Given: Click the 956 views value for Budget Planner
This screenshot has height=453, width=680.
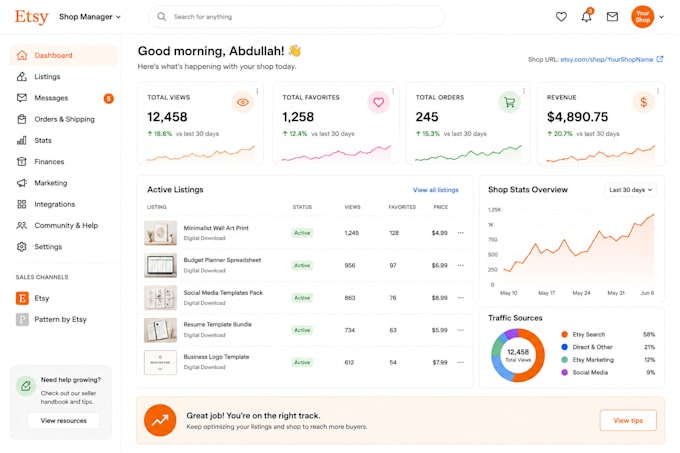Looking at the screenshot, I should pyautogui.click(x=350, y=265).
